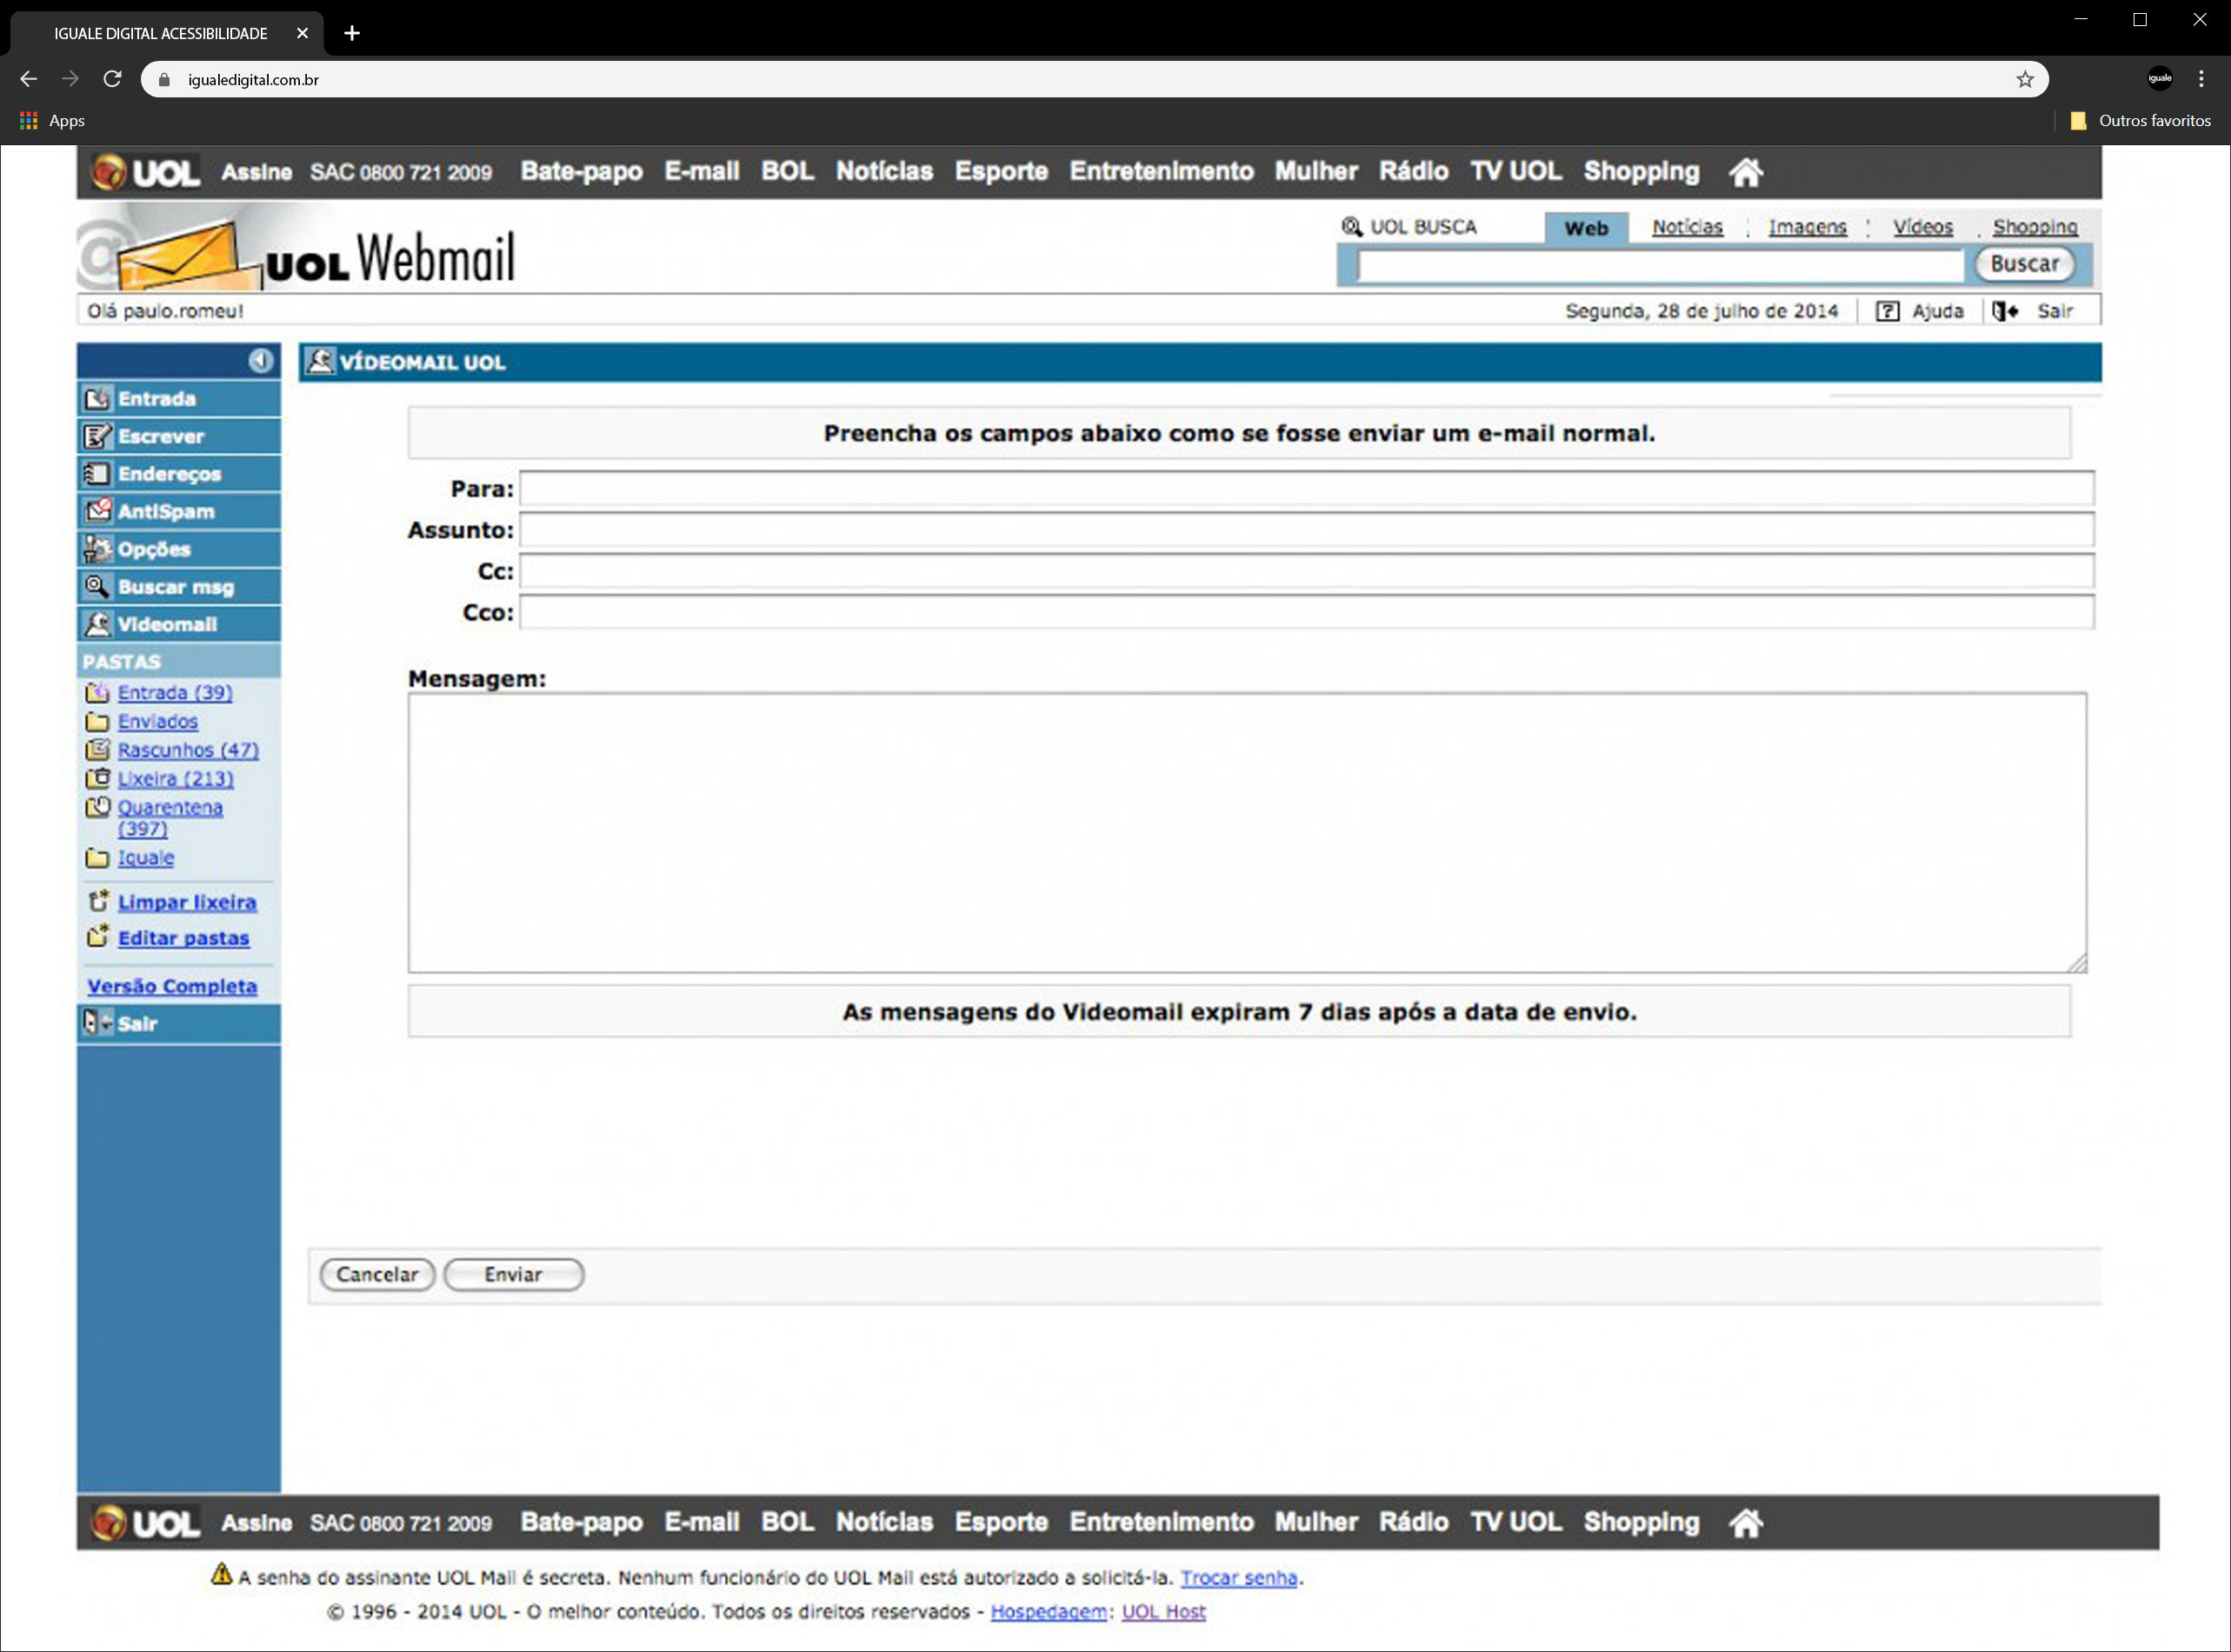
Task: Click the Entrada inbox icon in sidebar
Action: click(97, 398)
